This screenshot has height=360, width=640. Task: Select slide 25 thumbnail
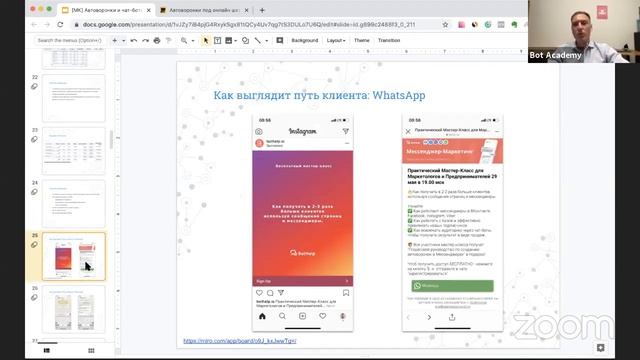coord(73,256)
